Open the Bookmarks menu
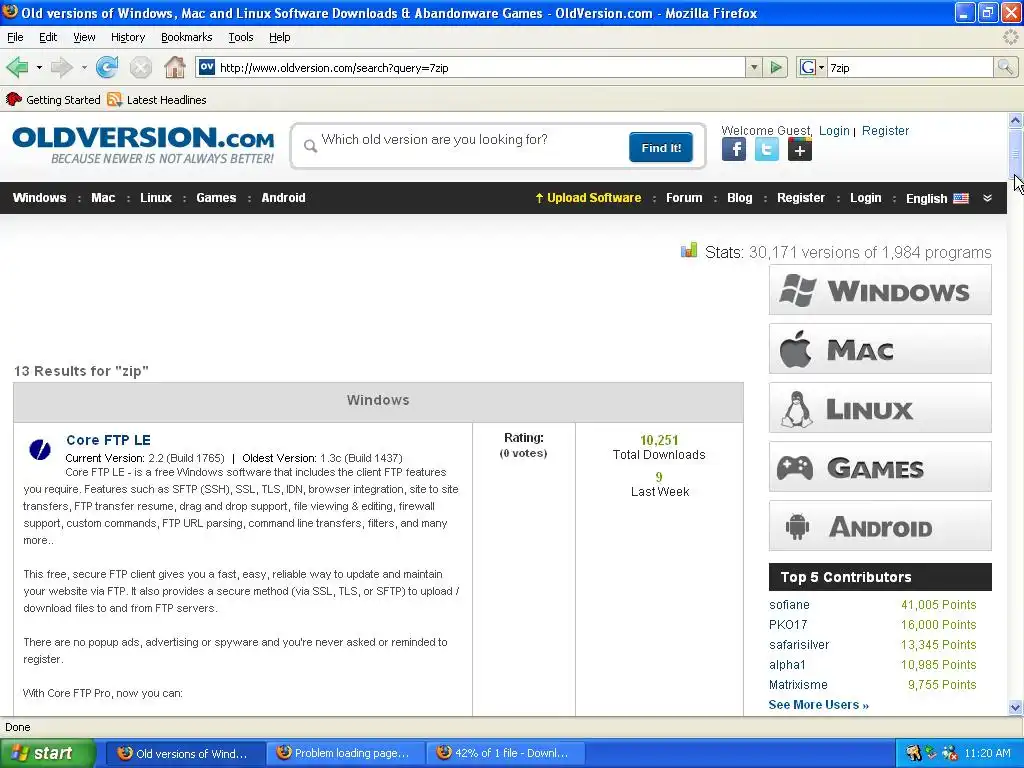 pyautogui.click(x=186, y=37)
